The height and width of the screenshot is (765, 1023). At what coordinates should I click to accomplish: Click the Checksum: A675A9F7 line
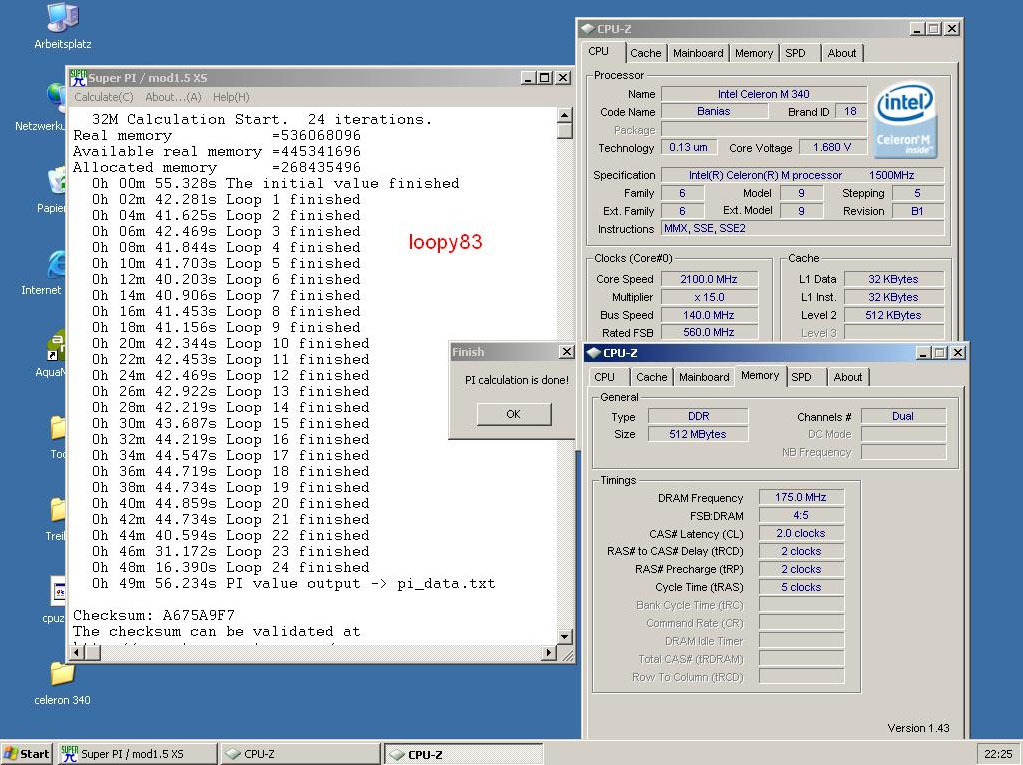click(x=154, y=615)
